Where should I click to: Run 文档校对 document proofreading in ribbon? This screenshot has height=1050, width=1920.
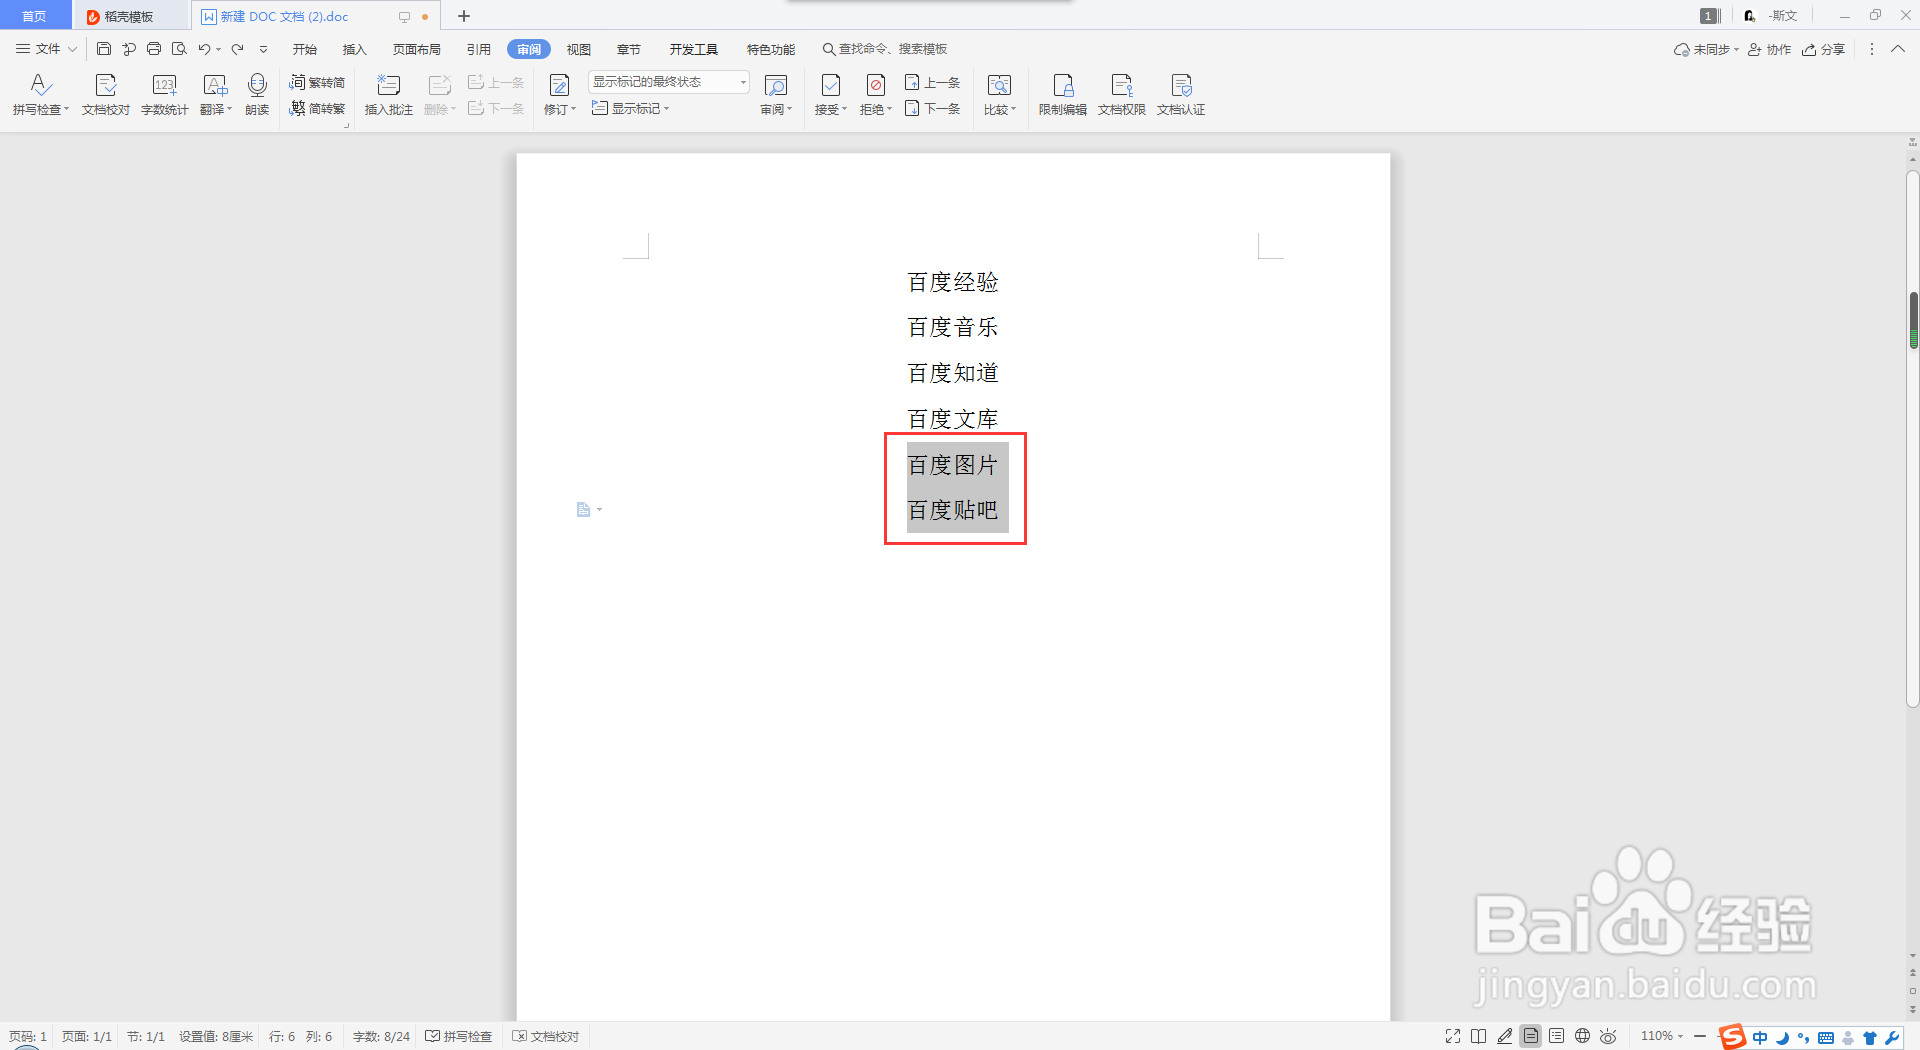[x=106, y=95]
